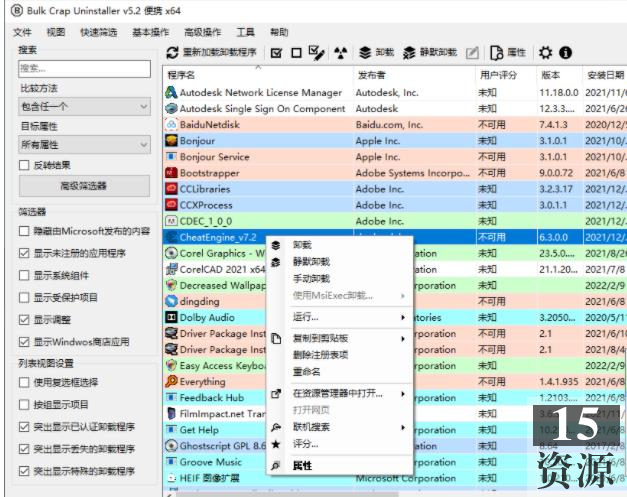The image size is (627, 497).
Task: Click the BaiduNetdisk app icon
Action: (171, 124)
